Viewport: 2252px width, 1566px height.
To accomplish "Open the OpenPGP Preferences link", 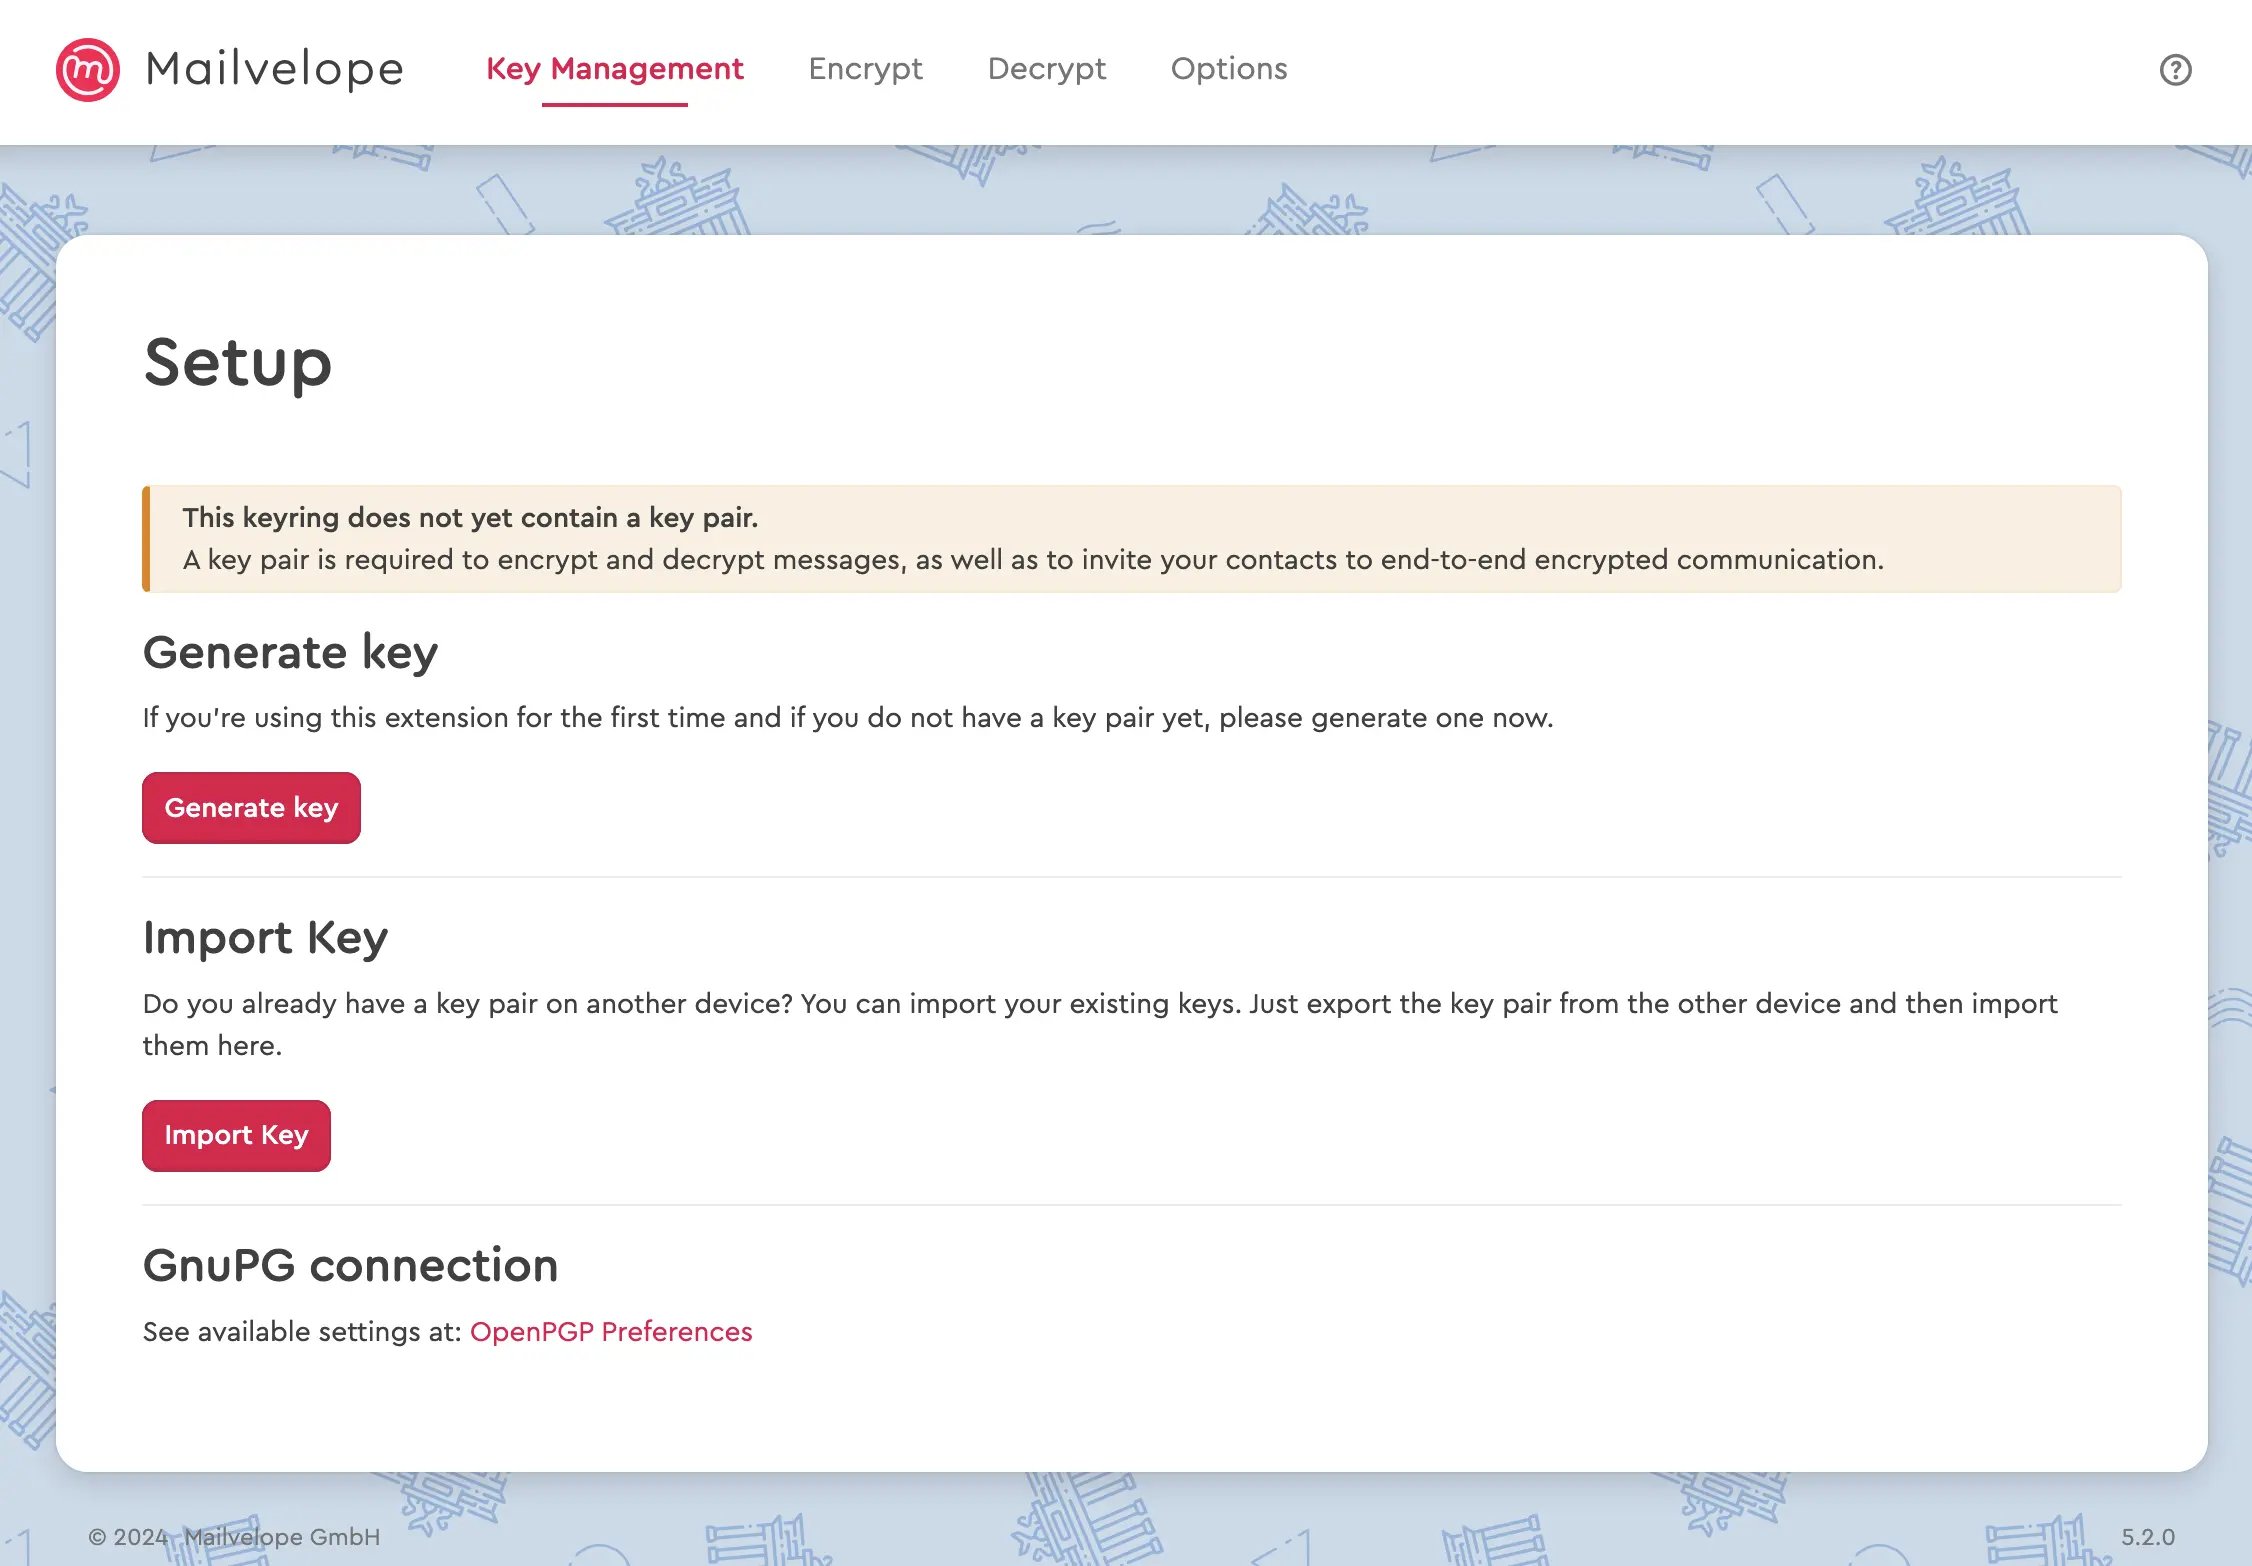I will coord(610,1331).
